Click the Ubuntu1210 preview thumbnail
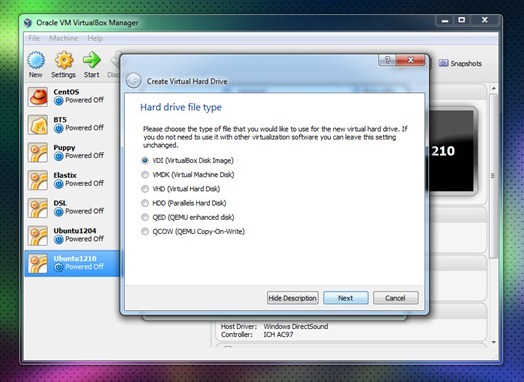 pos(452,151)
